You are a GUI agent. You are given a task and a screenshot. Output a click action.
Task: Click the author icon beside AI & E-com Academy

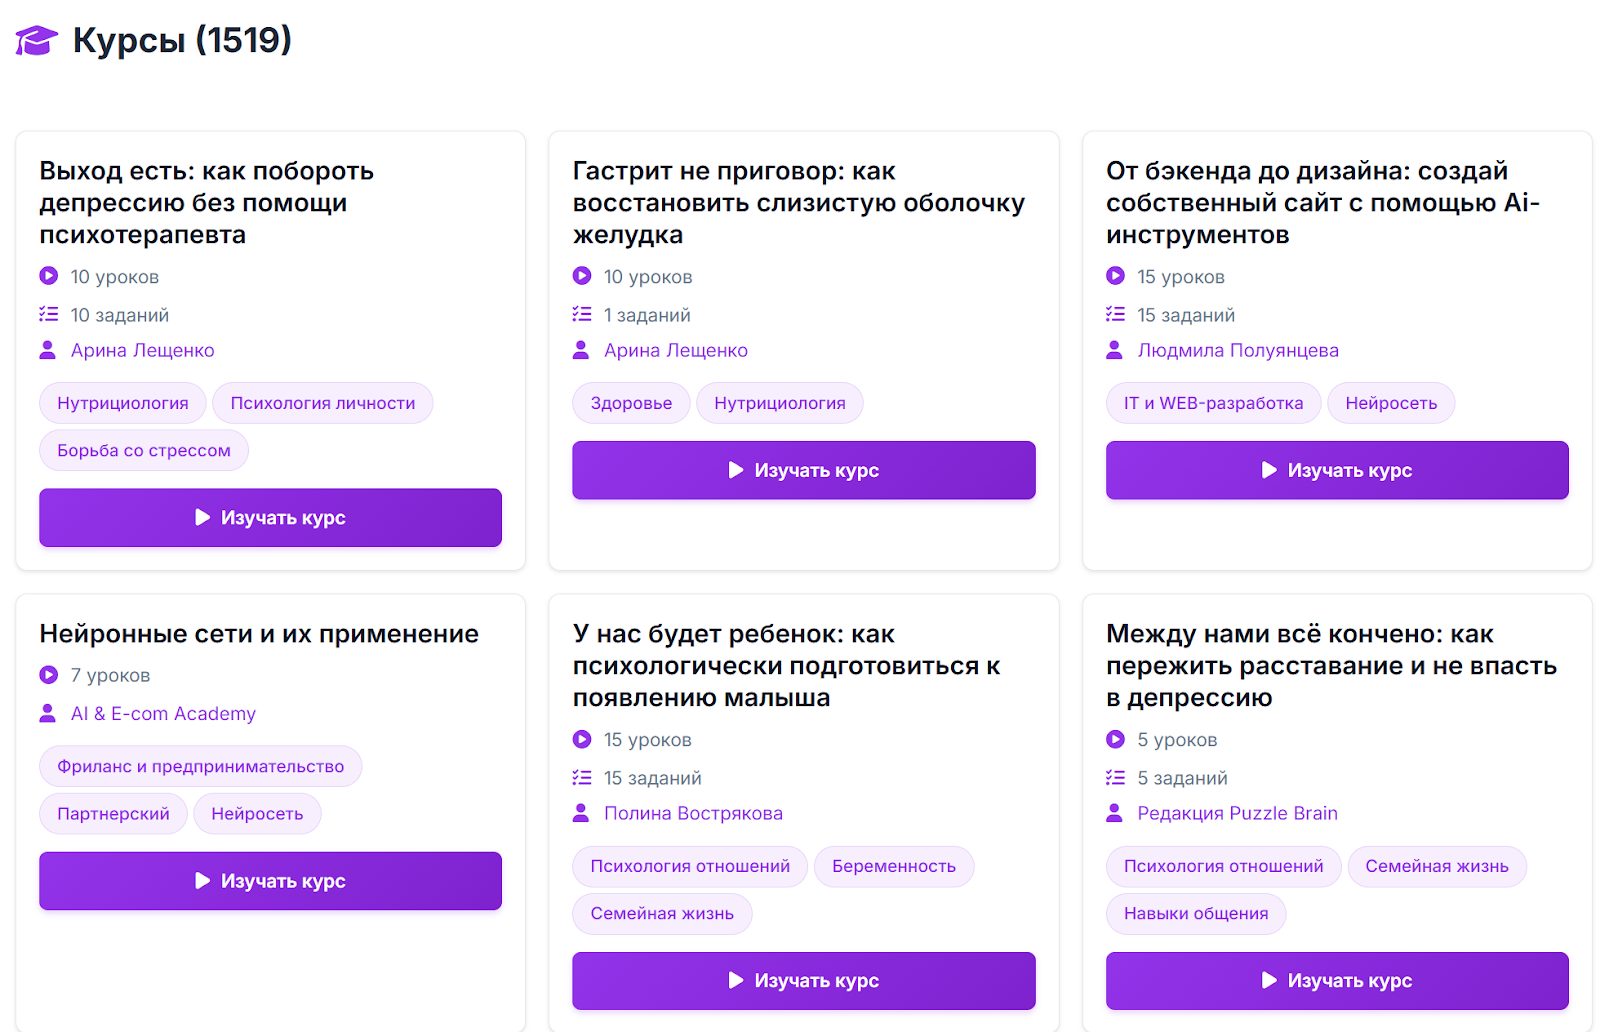47,713
